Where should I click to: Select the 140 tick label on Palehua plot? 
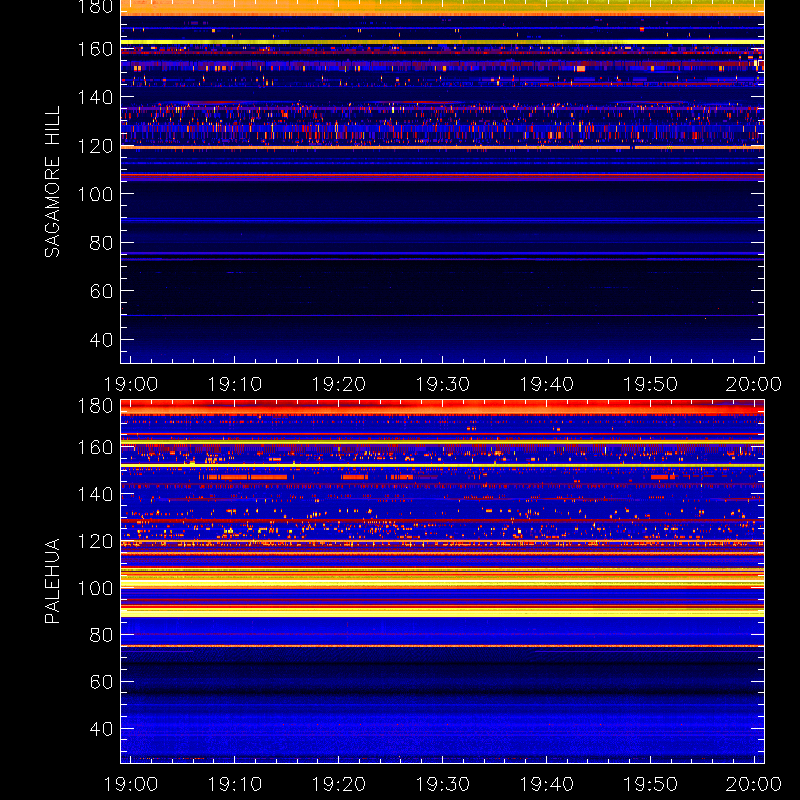coord(95,494)
